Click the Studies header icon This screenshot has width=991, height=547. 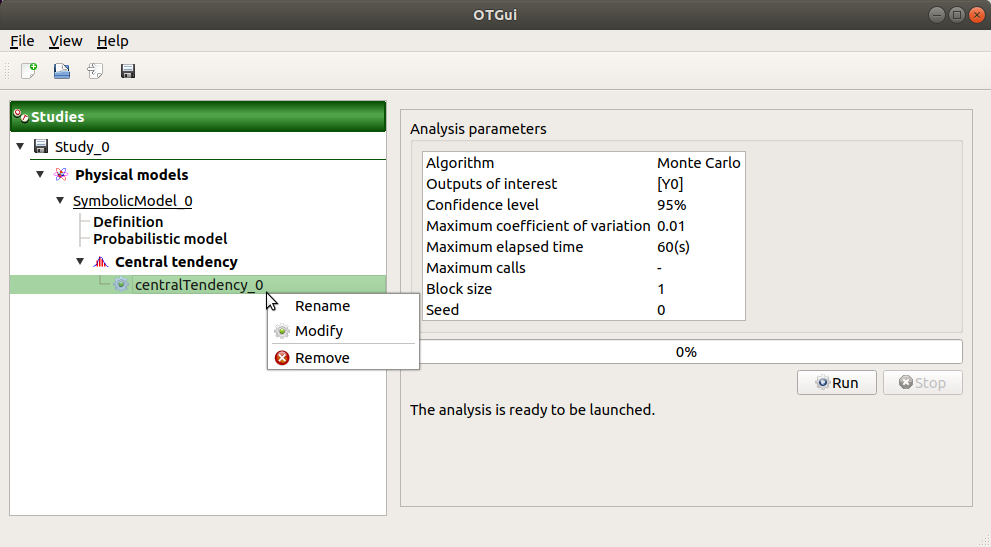pos(21,117)
